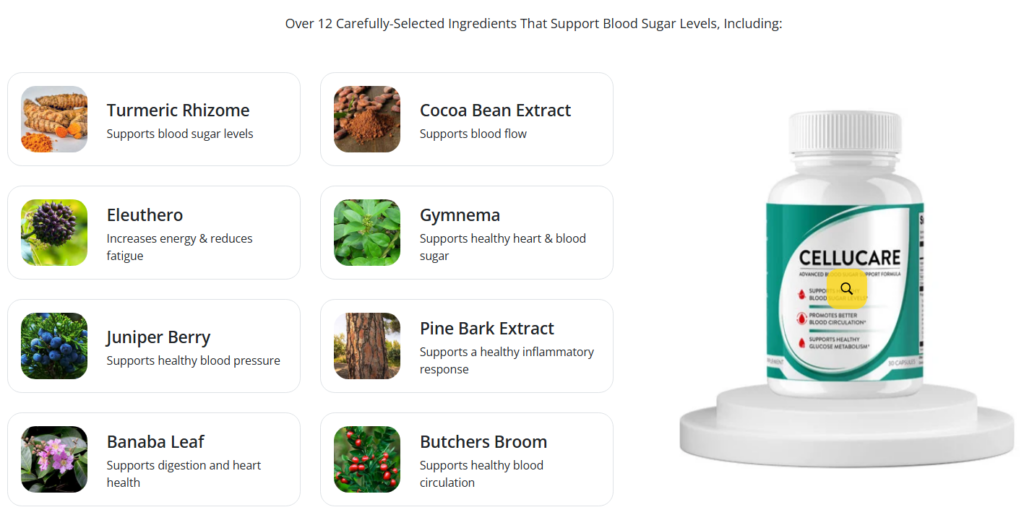Viewport: 1024px width, 515px height.
Task: Click the Butchers Broom berries image
Action: pyautogui.click(x=367, y=459)
